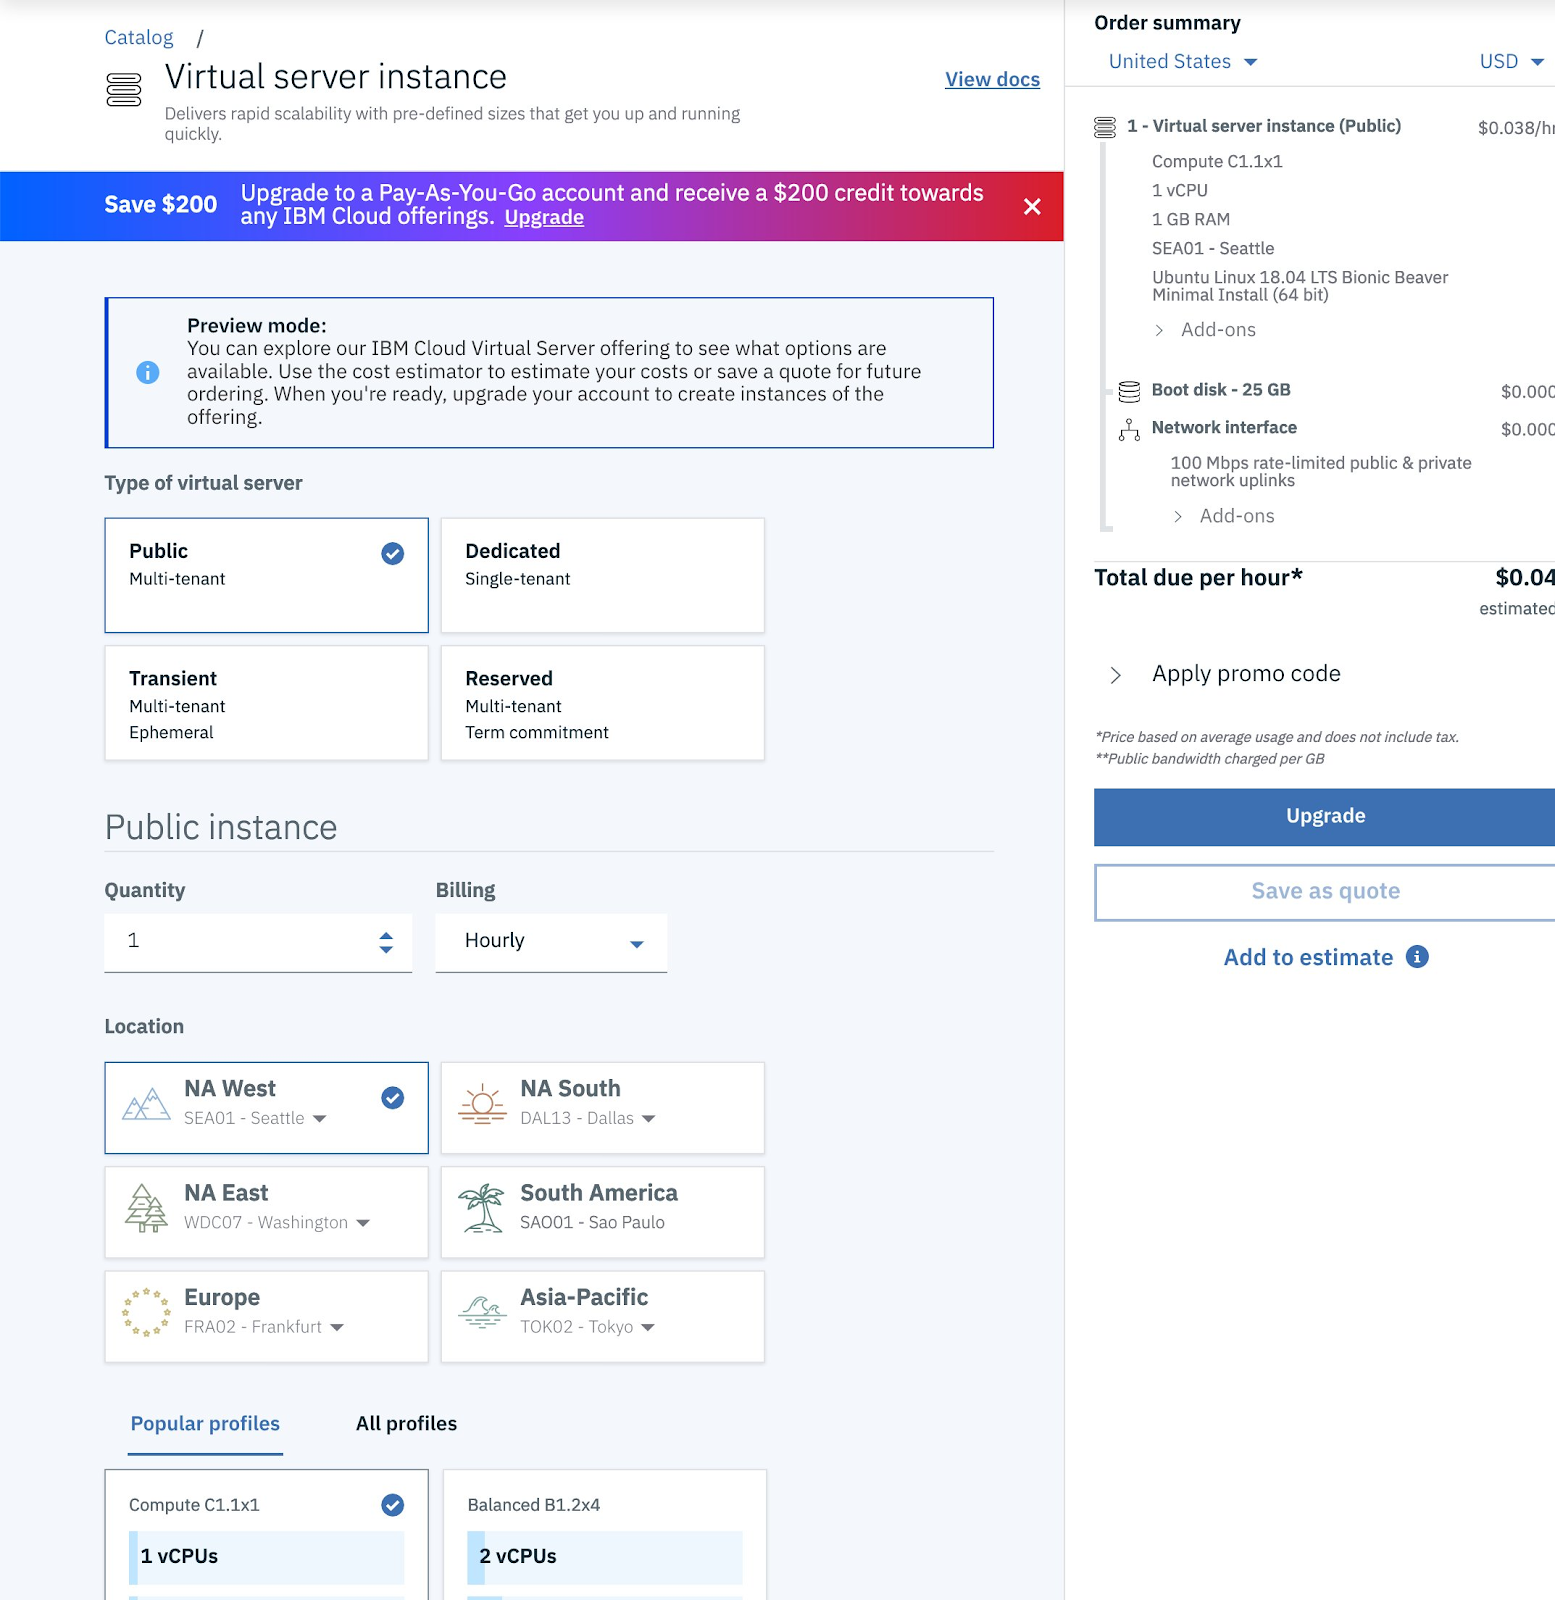Open the SEA01 - Seattle datacenter dropdown
Viewport: 1555px width, 1600px height.
click(x=255, y=1118)
